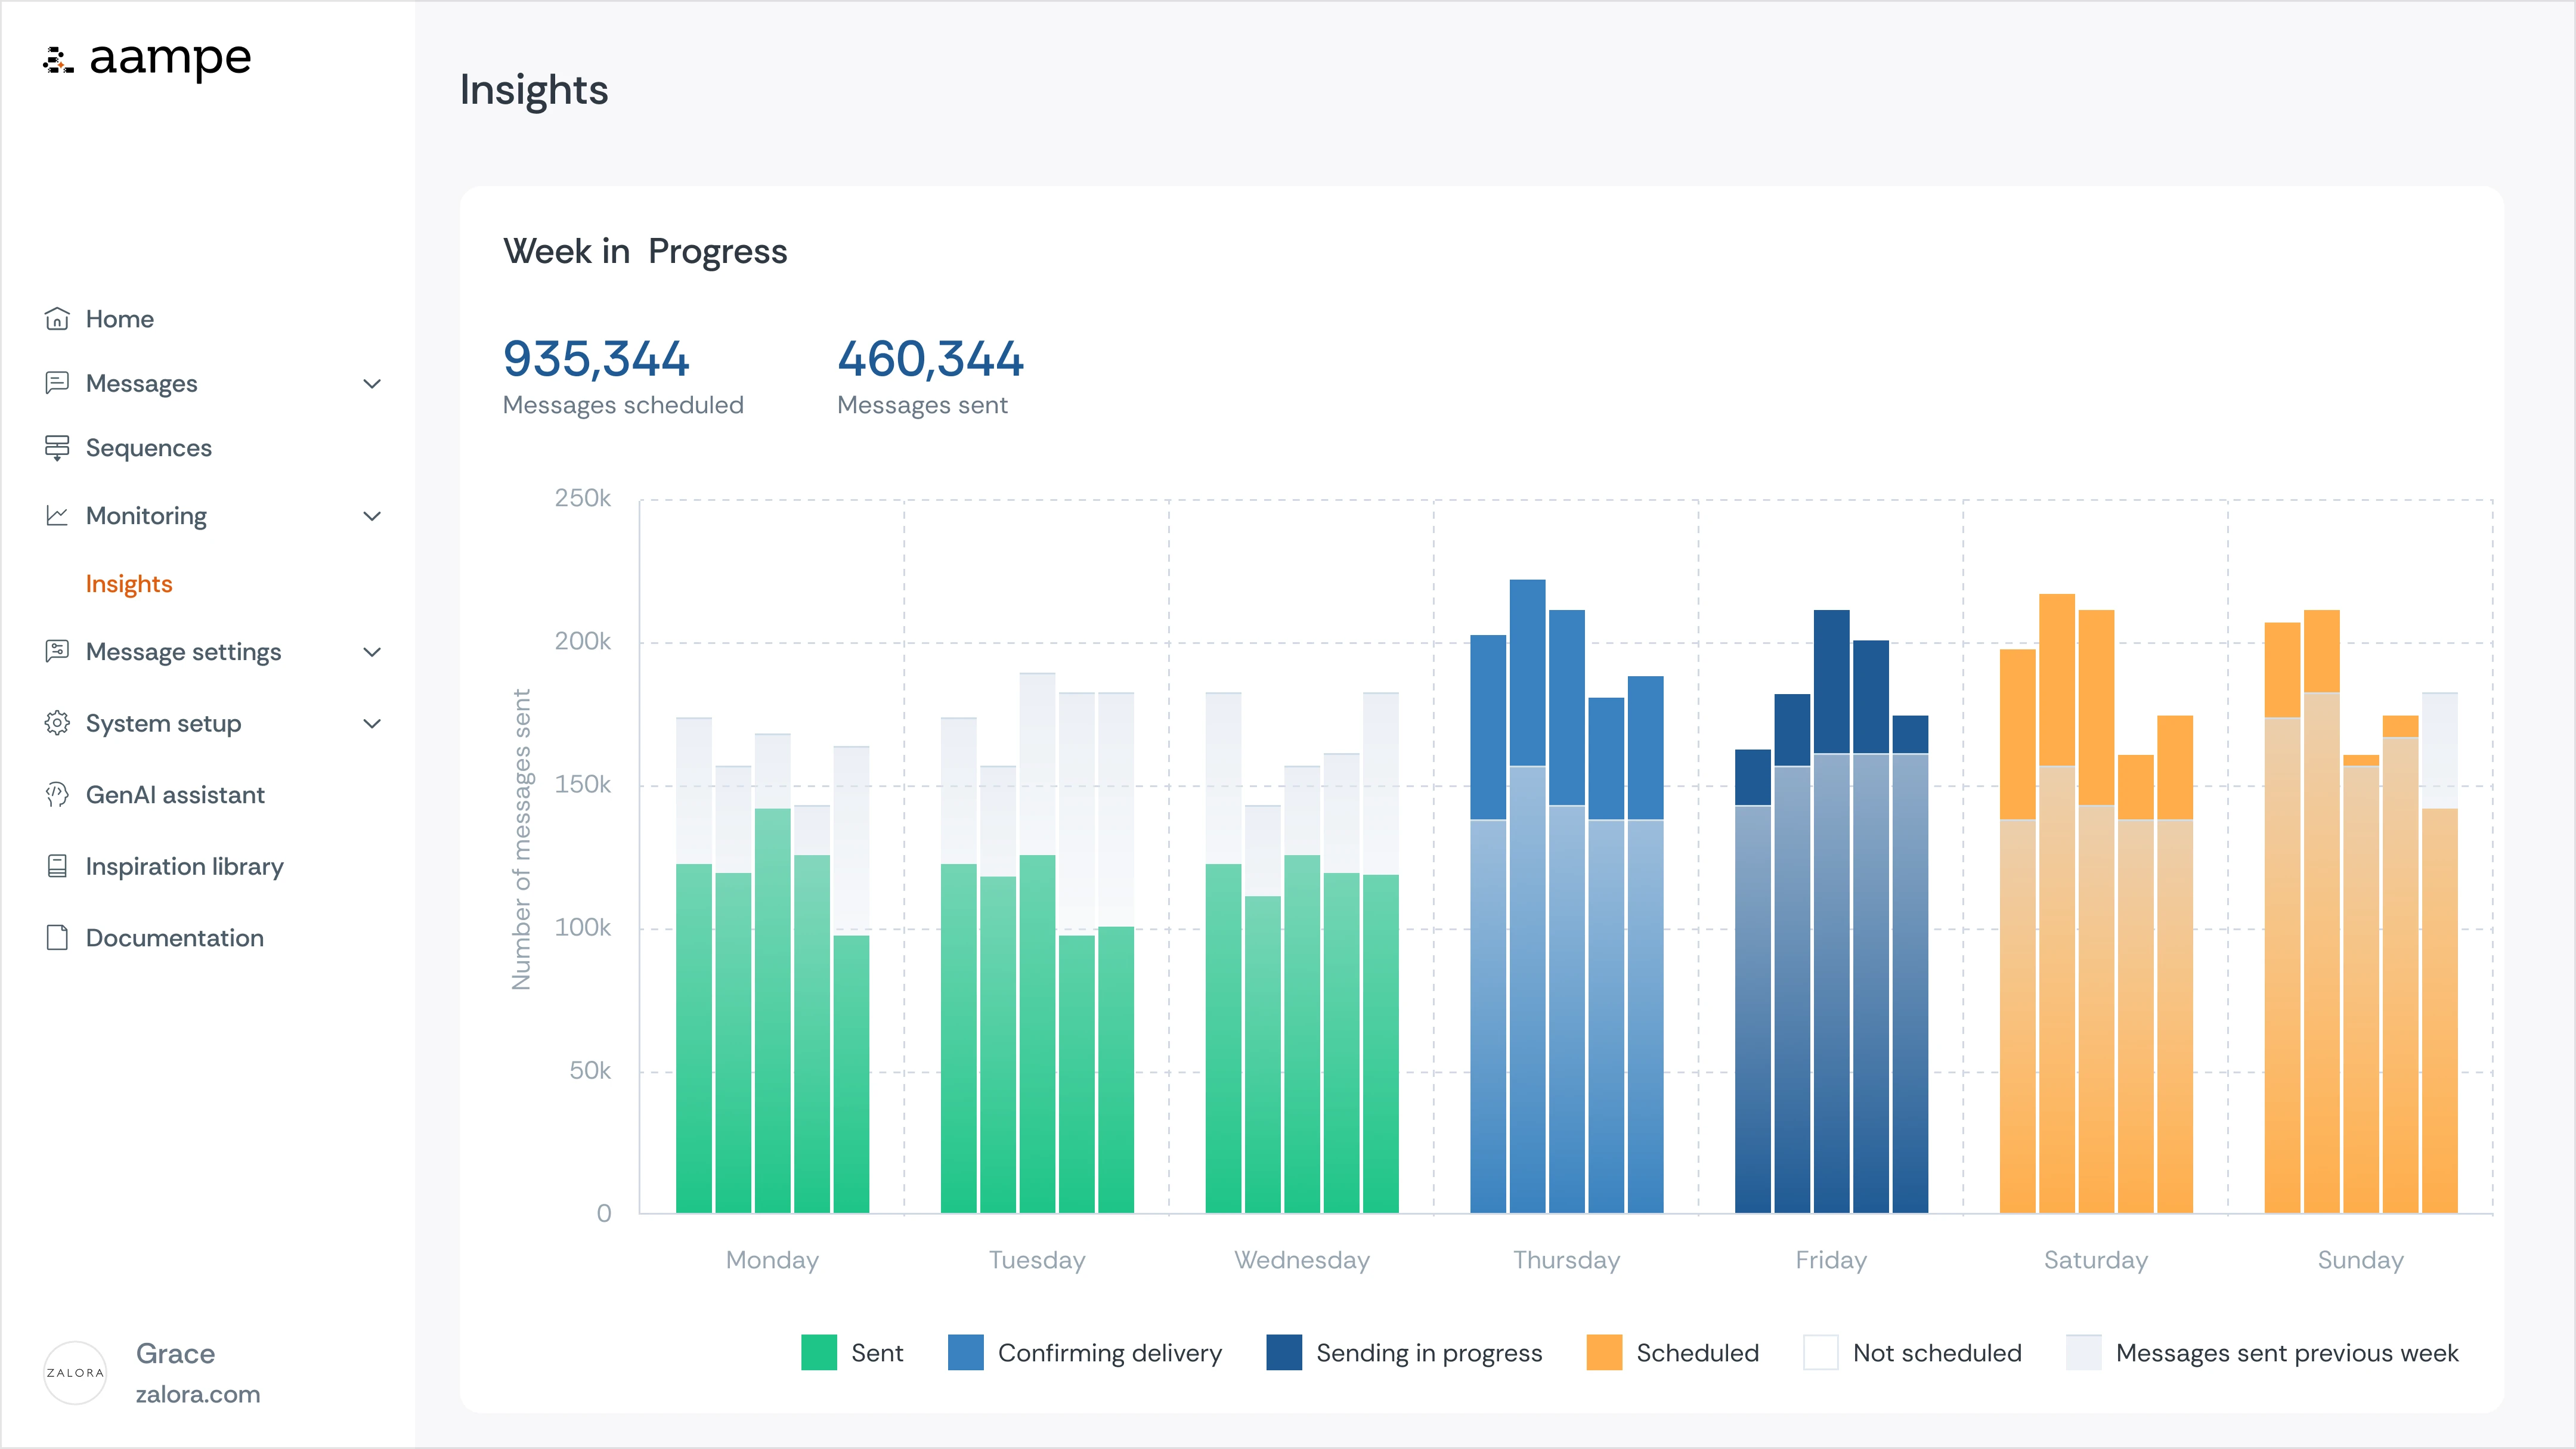Click the Inspiration library book icon
This screenshot has width=2576, height=1449.
tap(57, 866)
